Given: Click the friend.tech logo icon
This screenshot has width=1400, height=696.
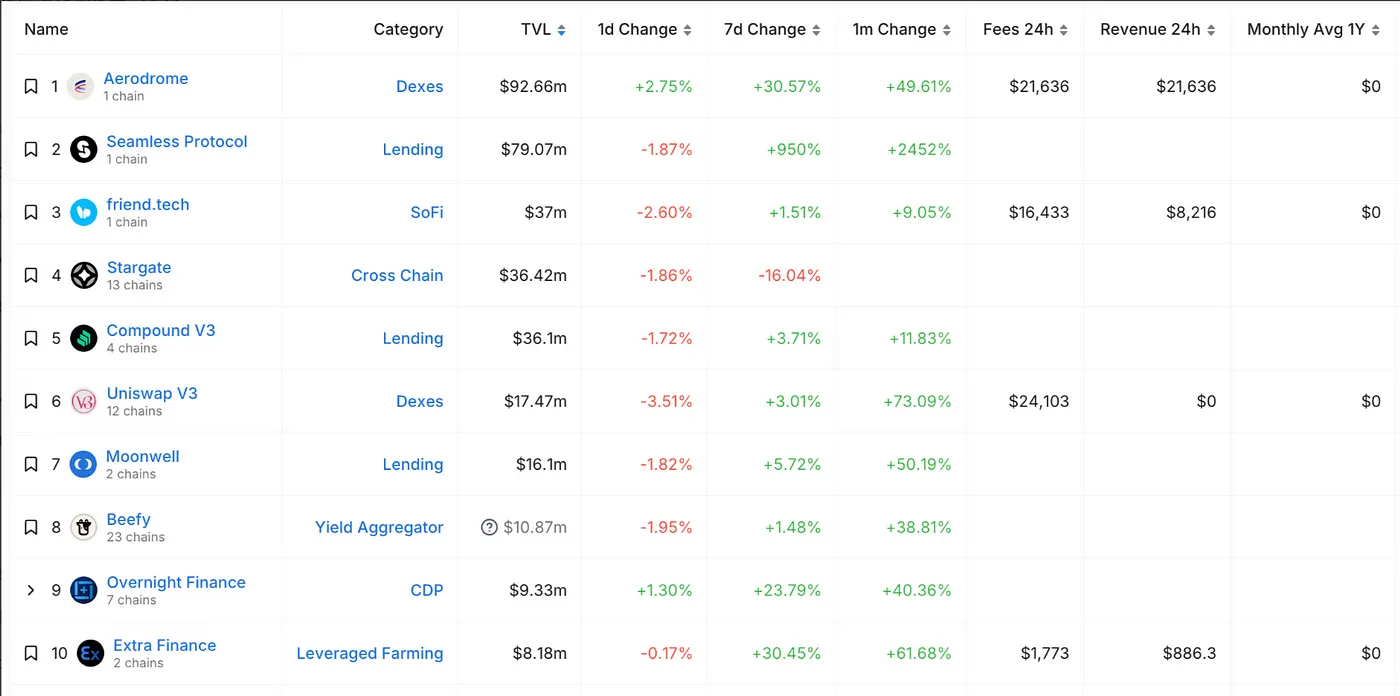Looking at the screenshot, I should (x=84, y=213).
